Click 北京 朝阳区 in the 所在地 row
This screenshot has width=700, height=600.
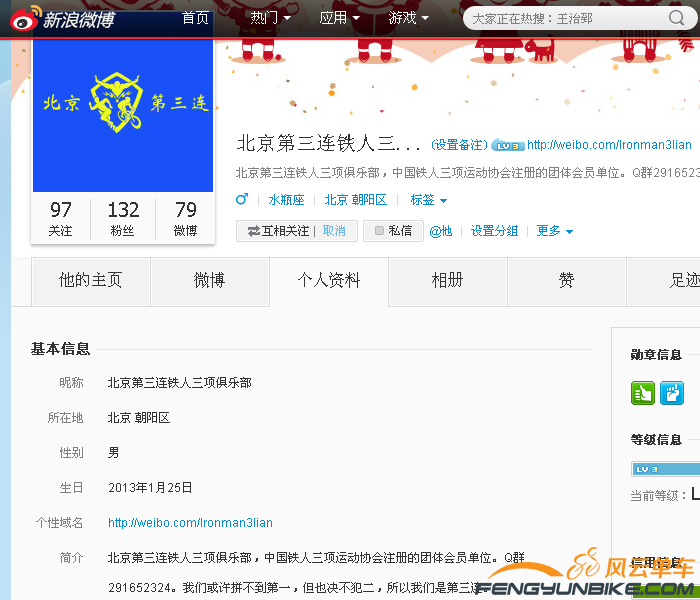click(139, 418)
